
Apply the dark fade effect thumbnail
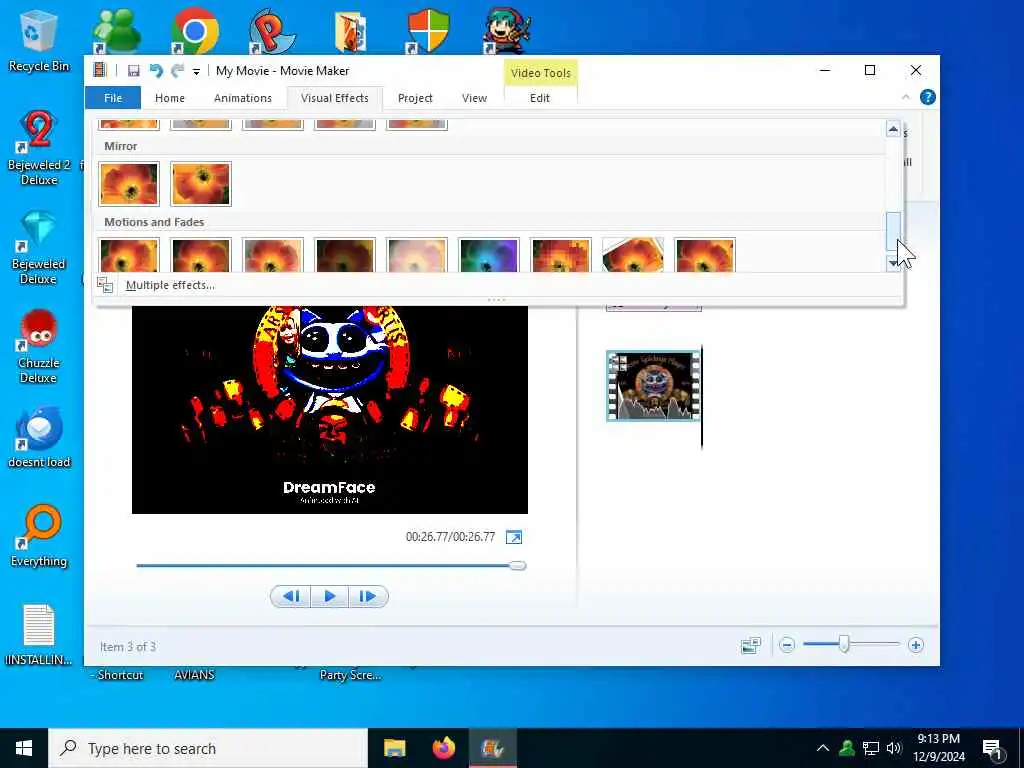click(345, 255)
